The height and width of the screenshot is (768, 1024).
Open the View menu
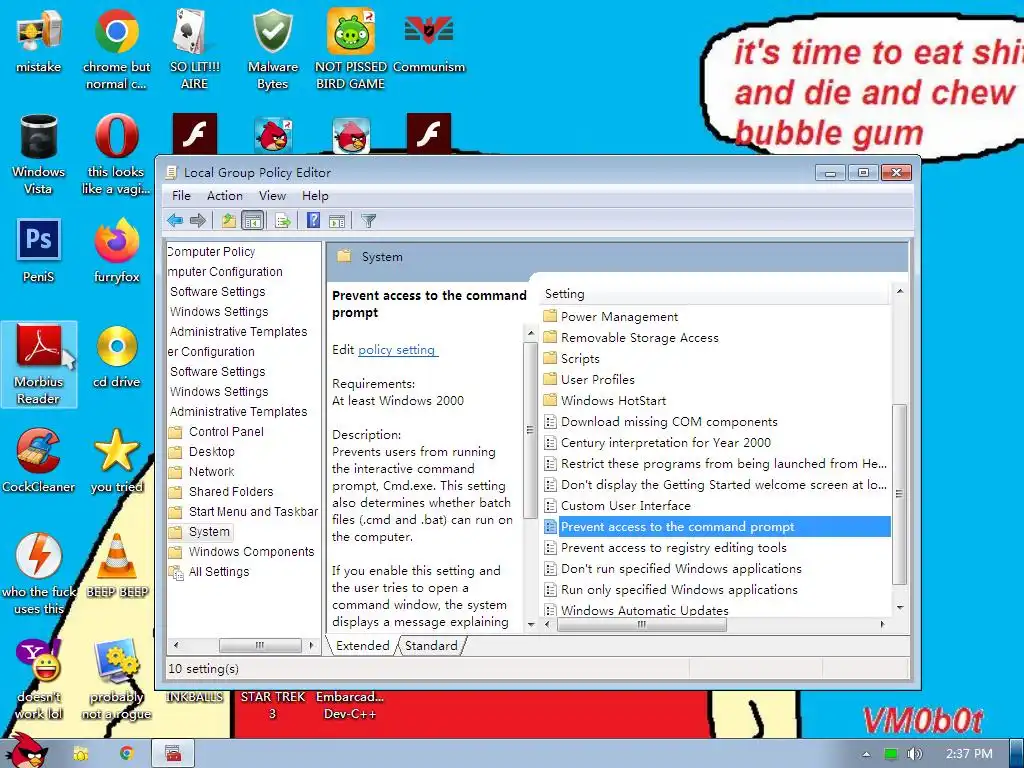click(x=272, y=196)
